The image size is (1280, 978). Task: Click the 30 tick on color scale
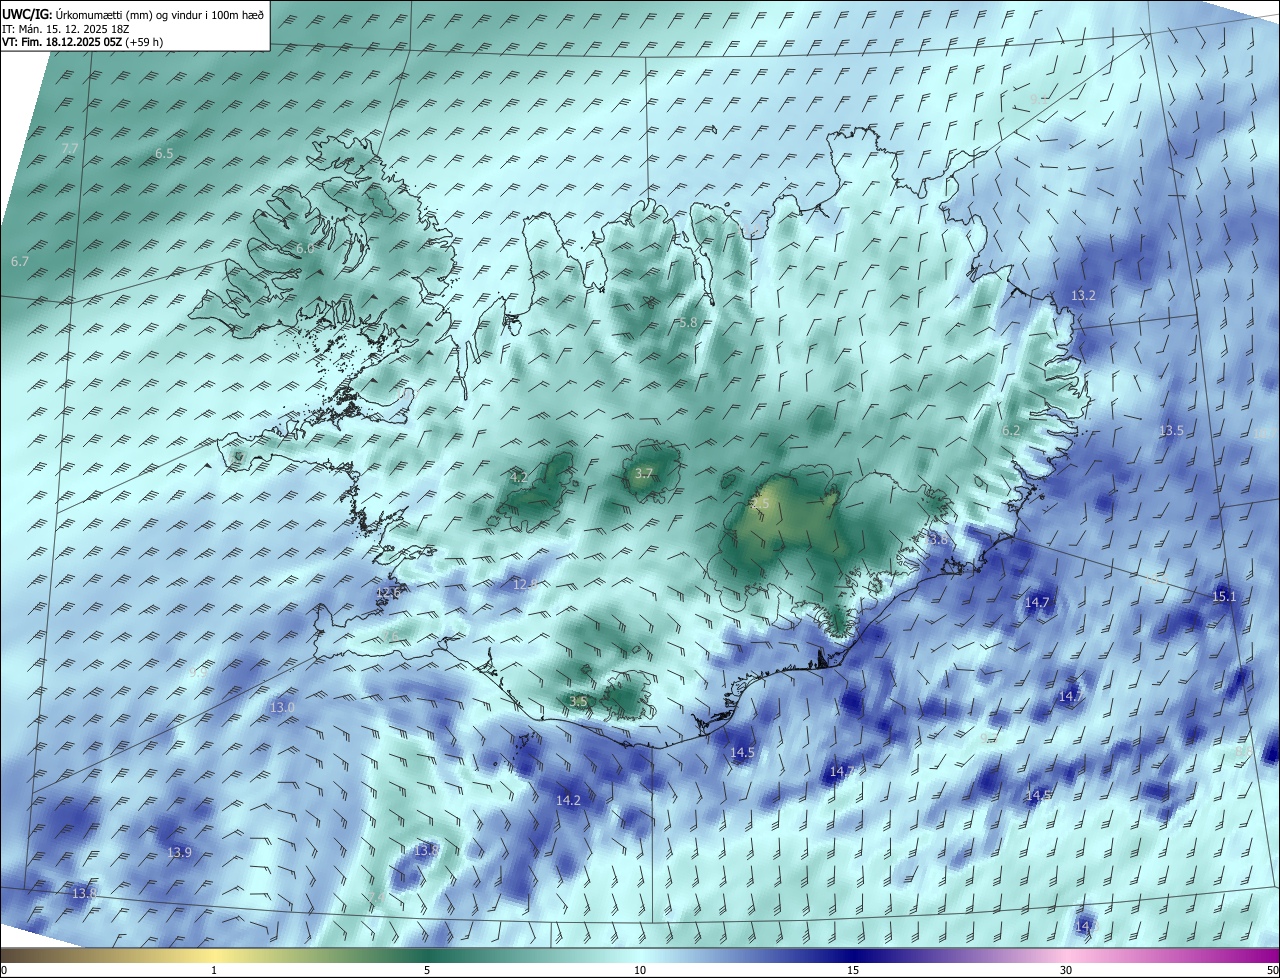tap(1066, 971)
